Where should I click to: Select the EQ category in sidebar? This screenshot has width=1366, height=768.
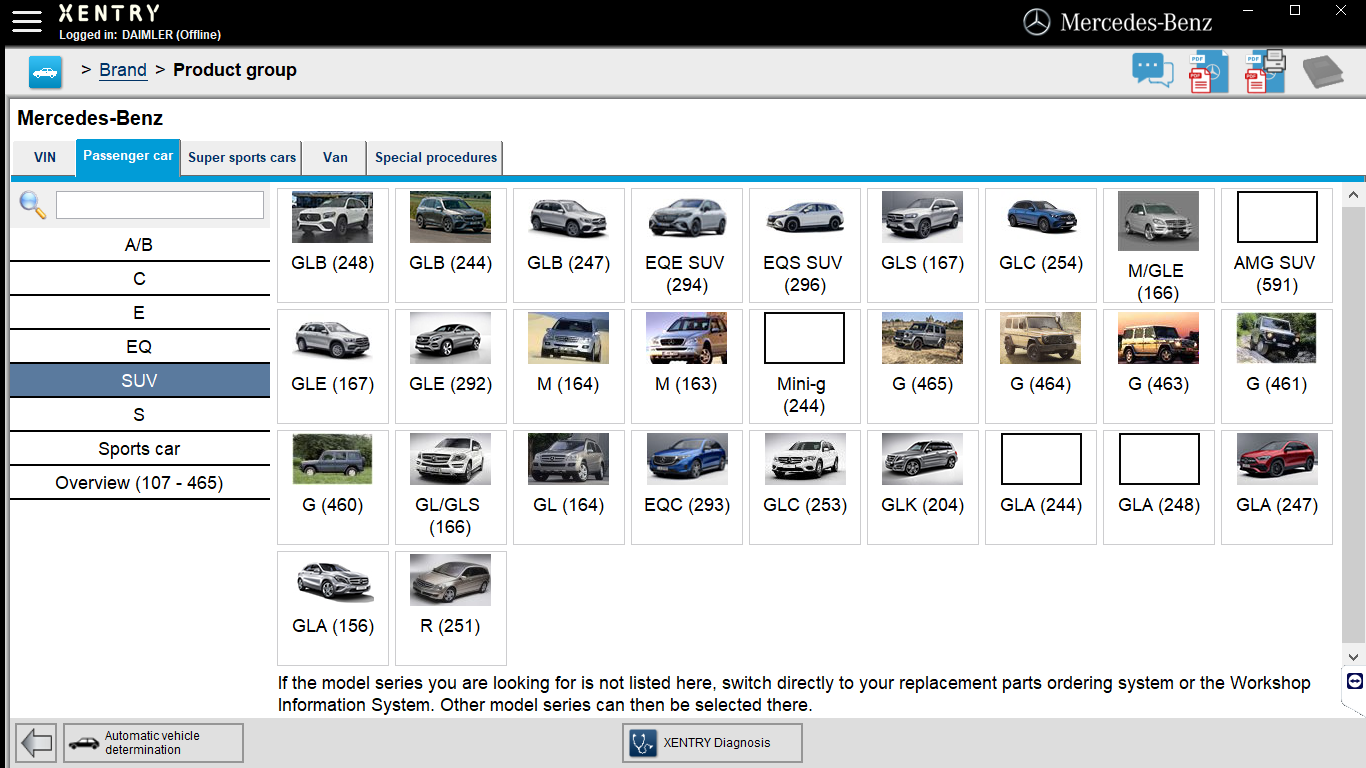139,347
